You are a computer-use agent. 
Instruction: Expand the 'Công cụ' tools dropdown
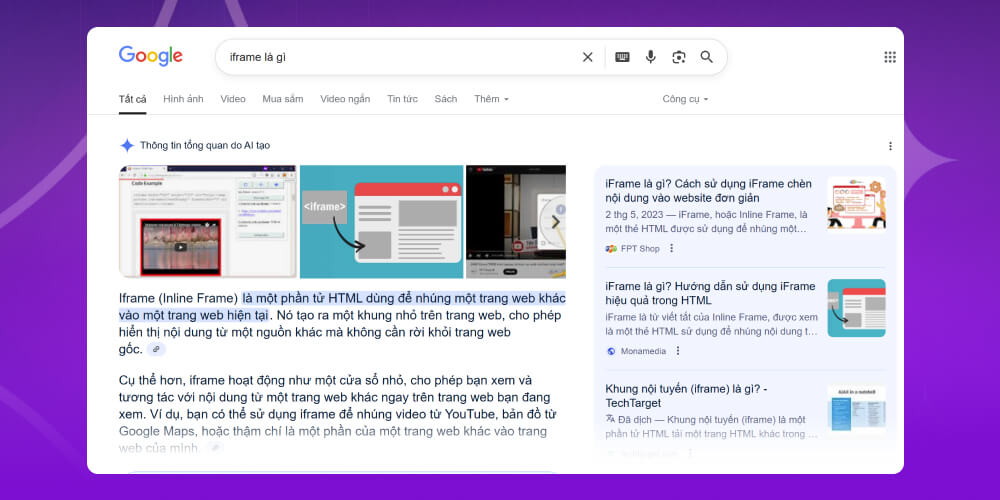tap(685, 99)
